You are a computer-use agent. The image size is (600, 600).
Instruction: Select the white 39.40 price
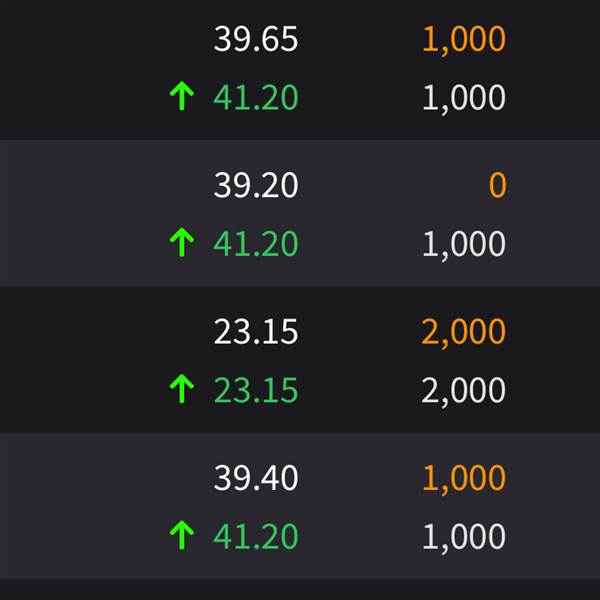pyautogui.click(x=256, y=478)
